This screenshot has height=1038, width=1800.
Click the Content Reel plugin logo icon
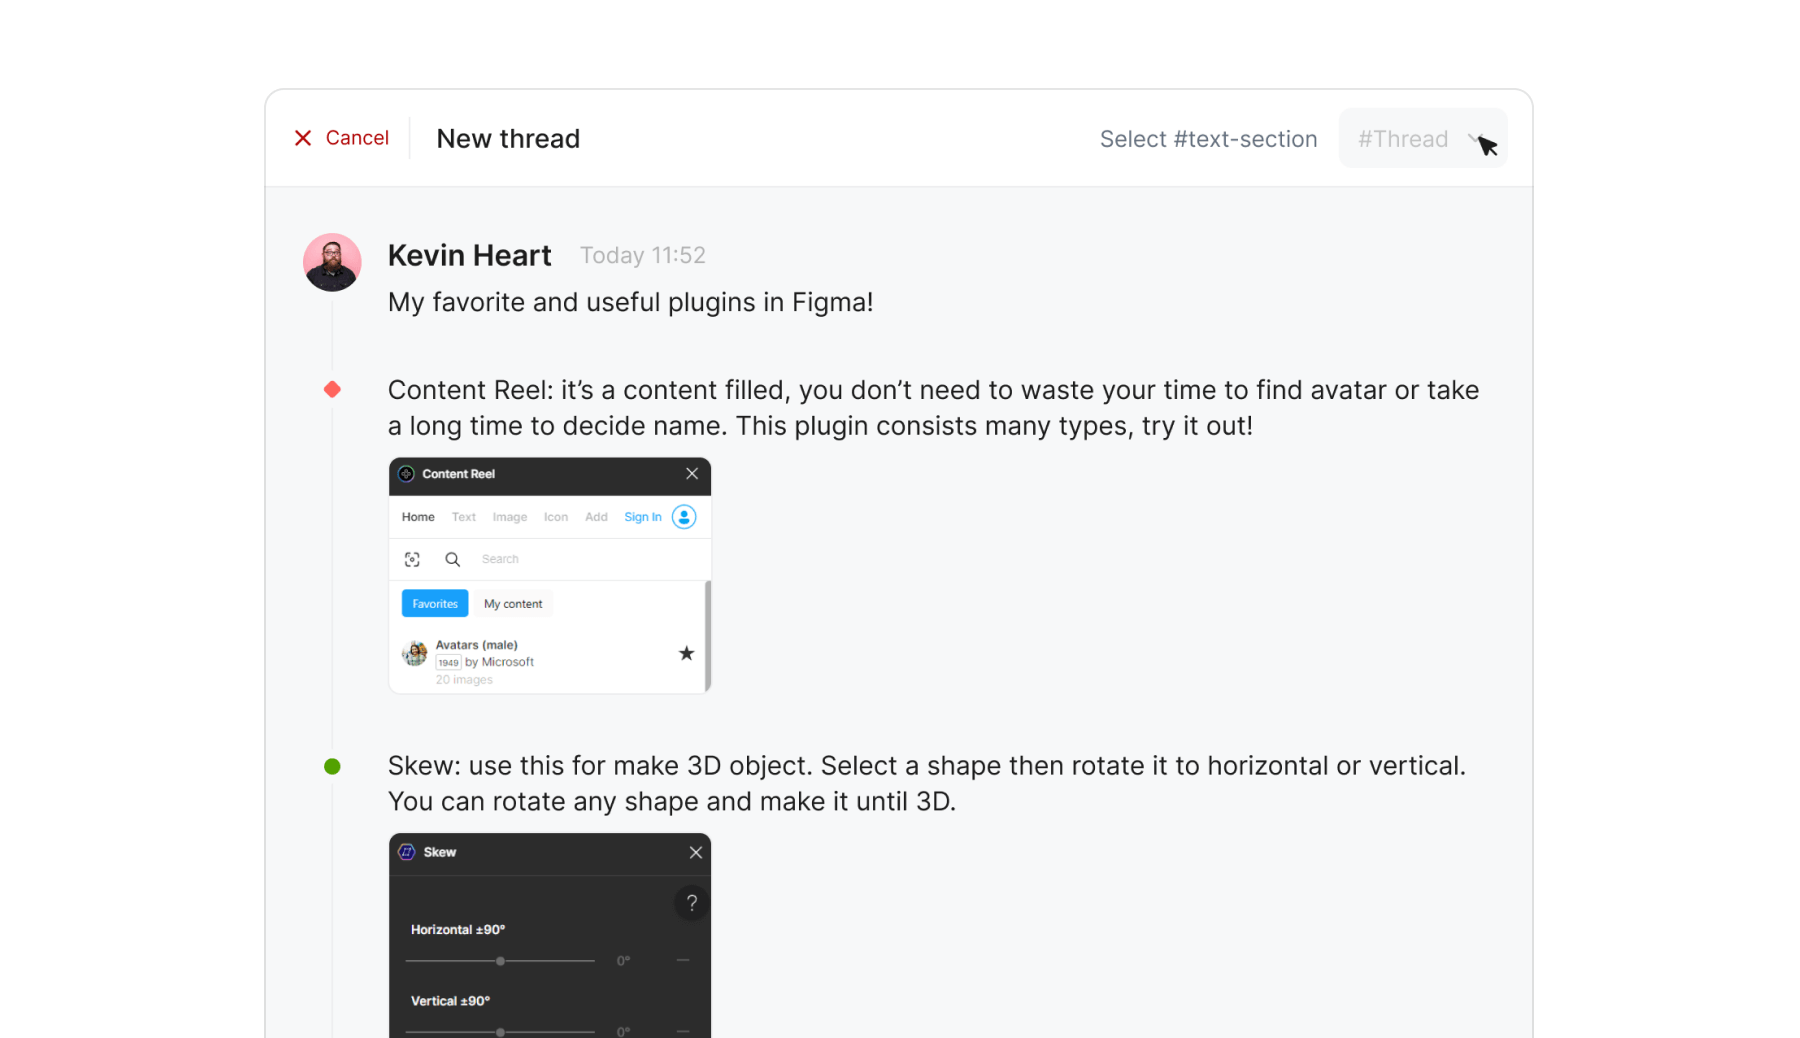(406, 474)
